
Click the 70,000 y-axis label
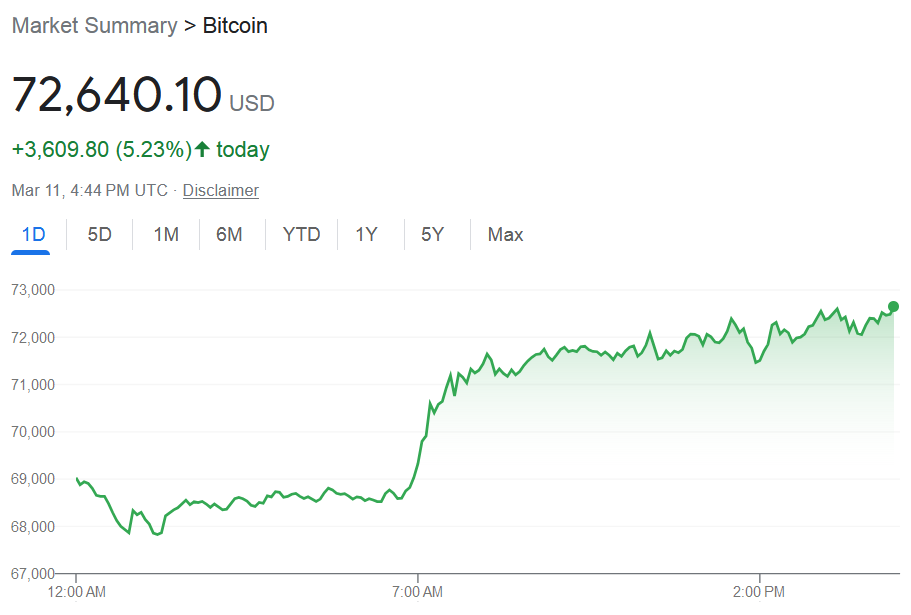tap(34, 432)
